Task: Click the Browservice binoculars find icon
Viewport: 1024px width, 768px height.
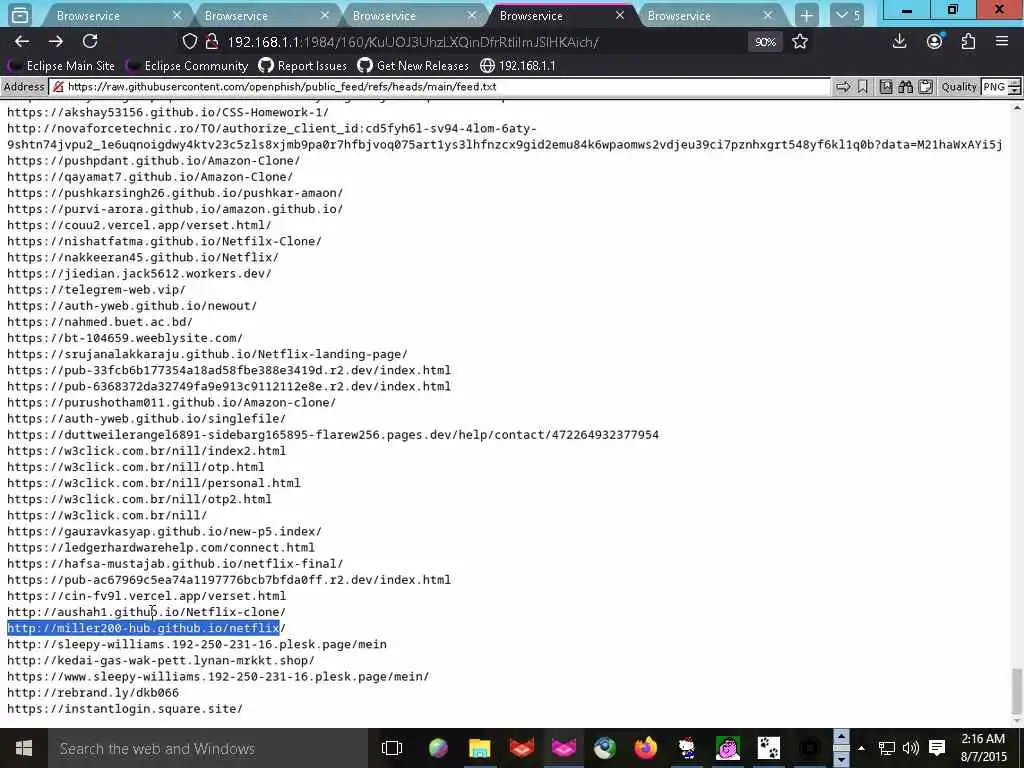Action: 905,87
